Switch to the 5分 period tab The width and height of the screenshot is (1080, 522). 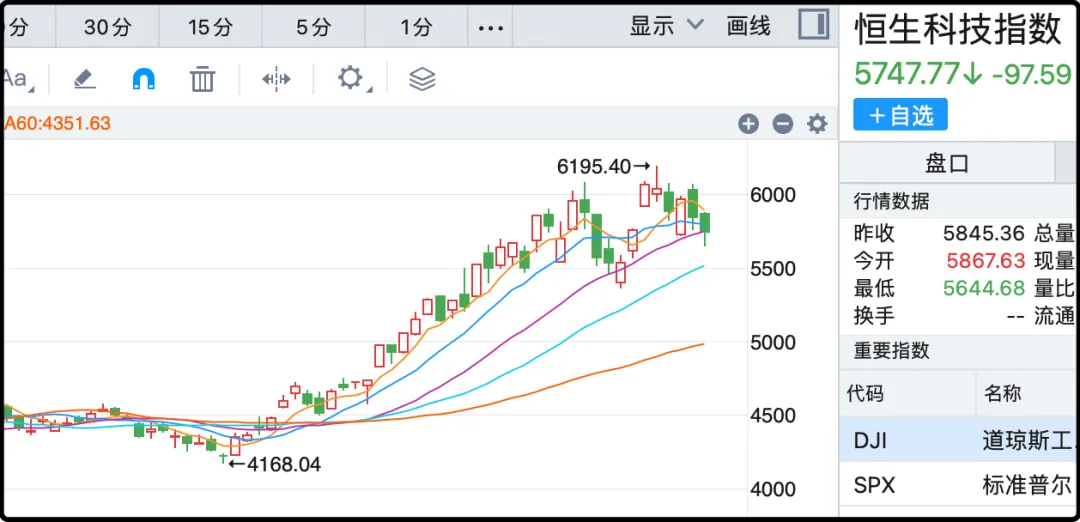coord(313,27)
